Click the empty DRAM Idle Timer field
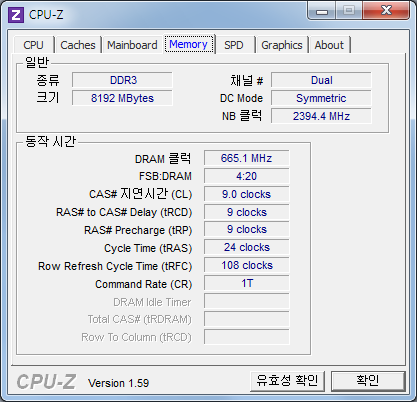 (247, 301)
